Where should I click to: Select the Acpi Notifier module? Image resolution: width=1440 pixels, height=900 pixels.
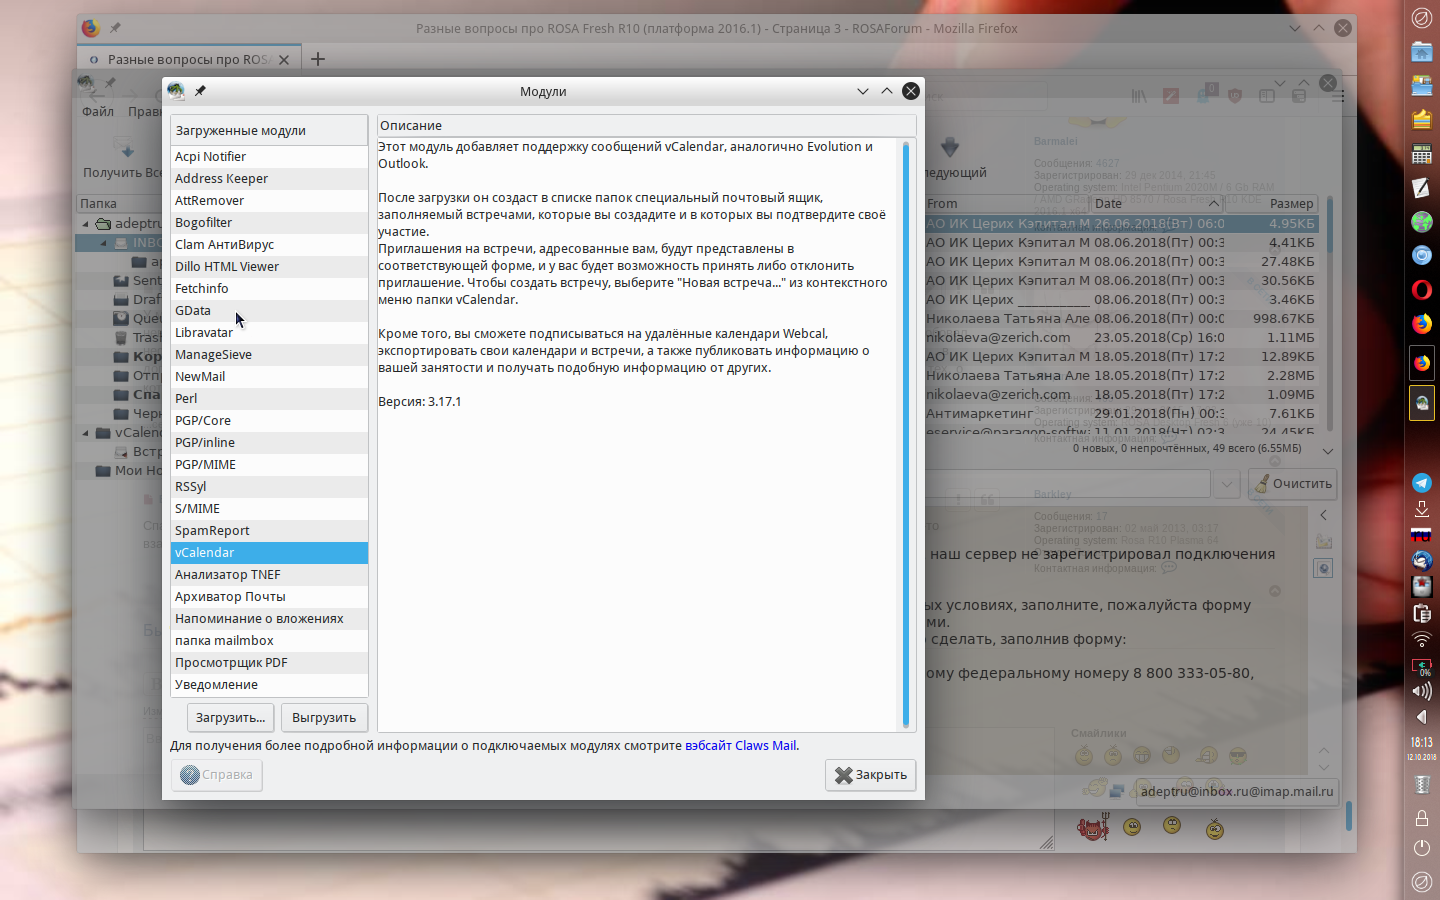(269, 157)
